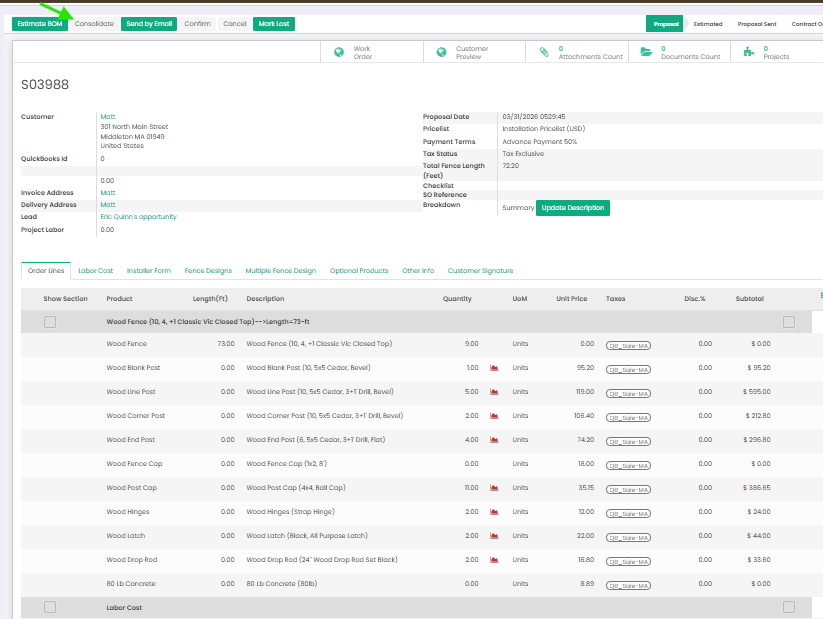The width and height of the screenshot is (823, 619).
Task: Click forecast chart icon on Wood Blank Post row
Action: (x=494, y=368)
